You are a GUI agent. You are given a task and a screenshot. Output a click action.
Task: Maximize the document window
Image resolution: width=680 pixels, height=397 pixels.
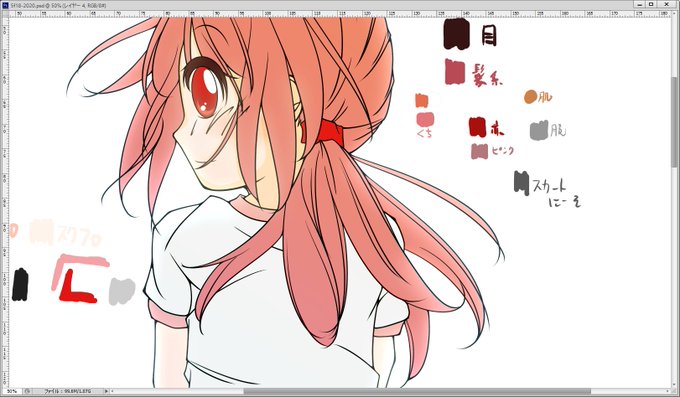point(651,4)
